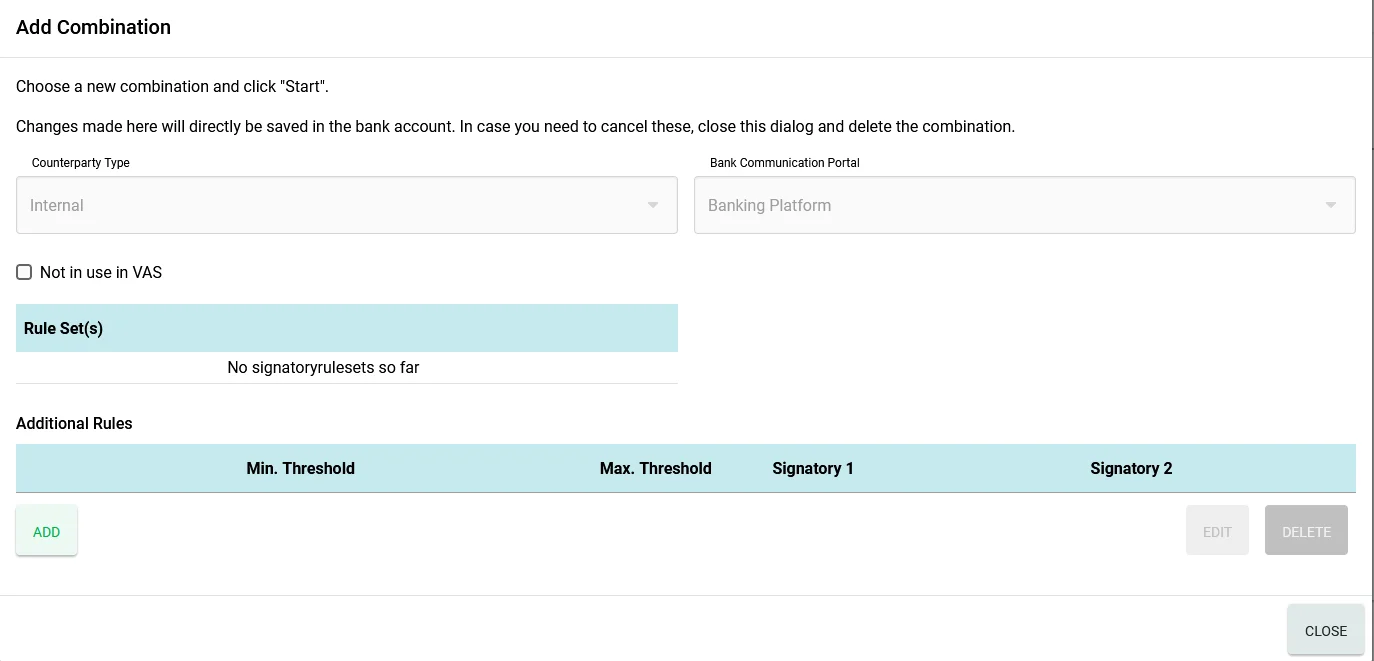Click the Add Combination dialog title
The height and width of the screenshot is (661, 1374).
click(93, 27)
